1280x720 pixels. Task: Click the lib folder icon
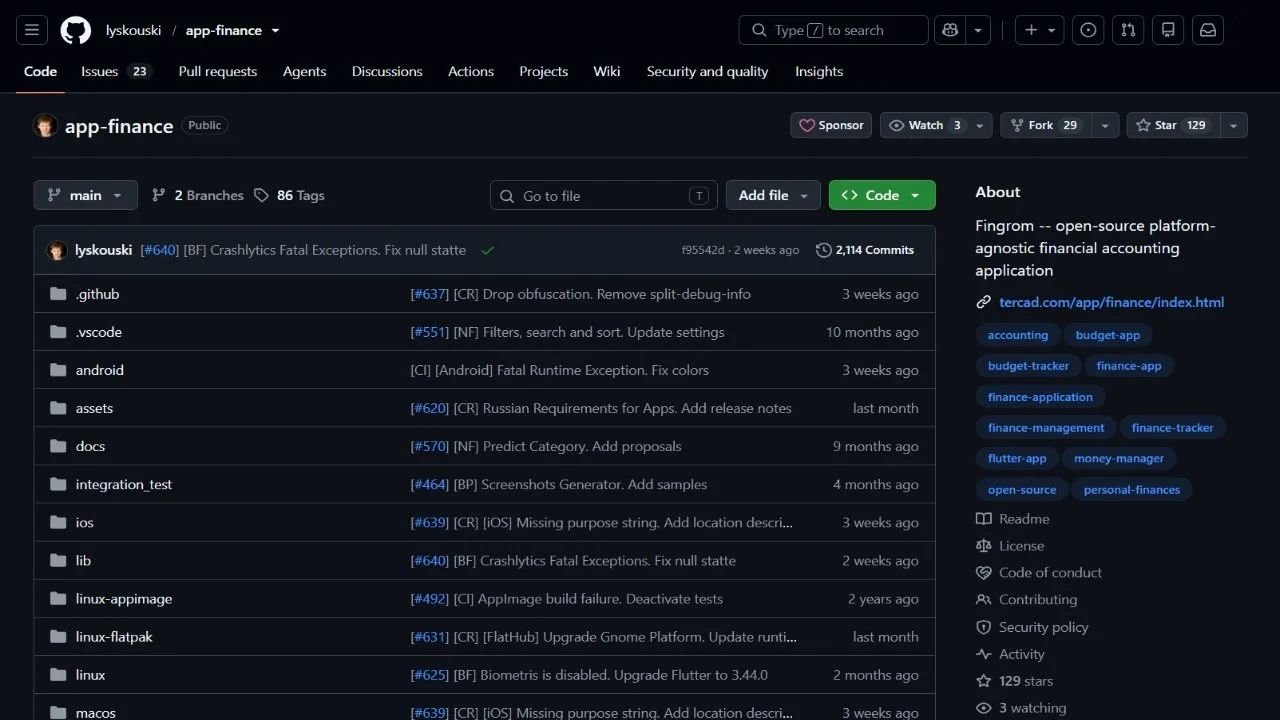[58, 560]
